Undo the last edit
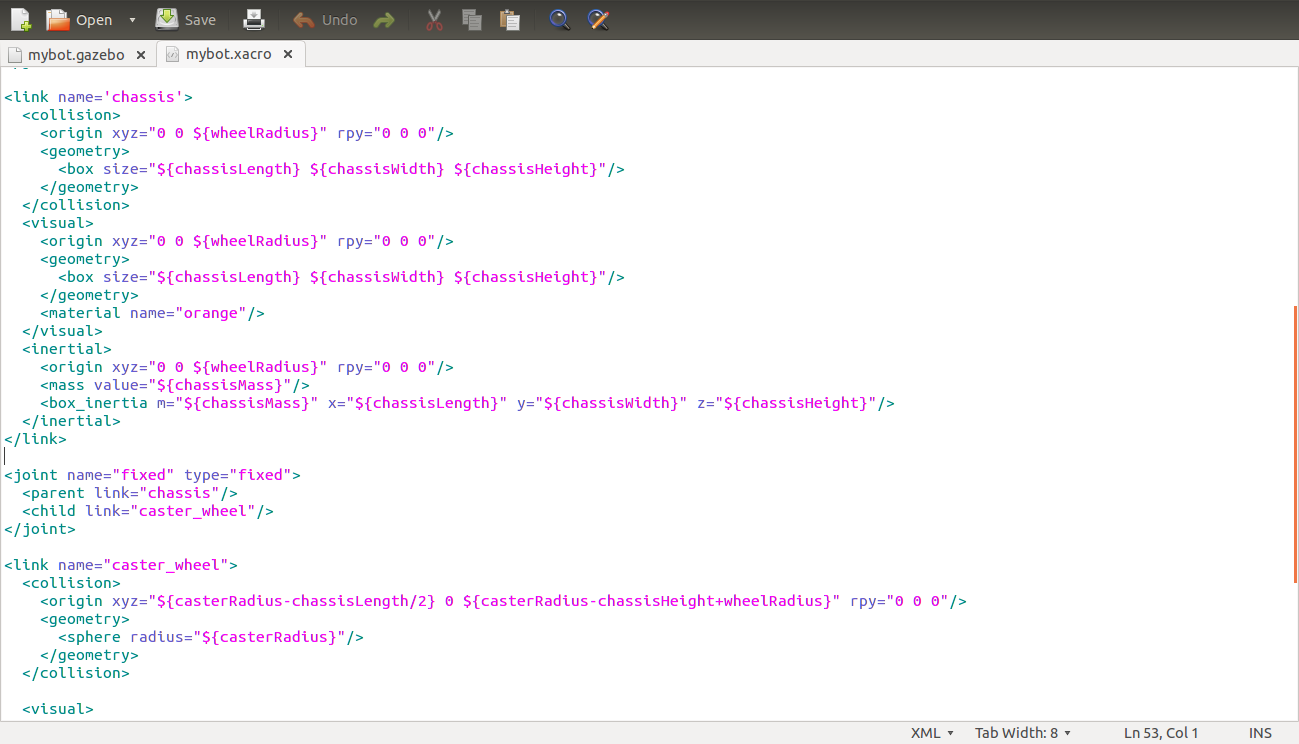Viewport: 1299px width, 744px height. (x=325, y=19)
